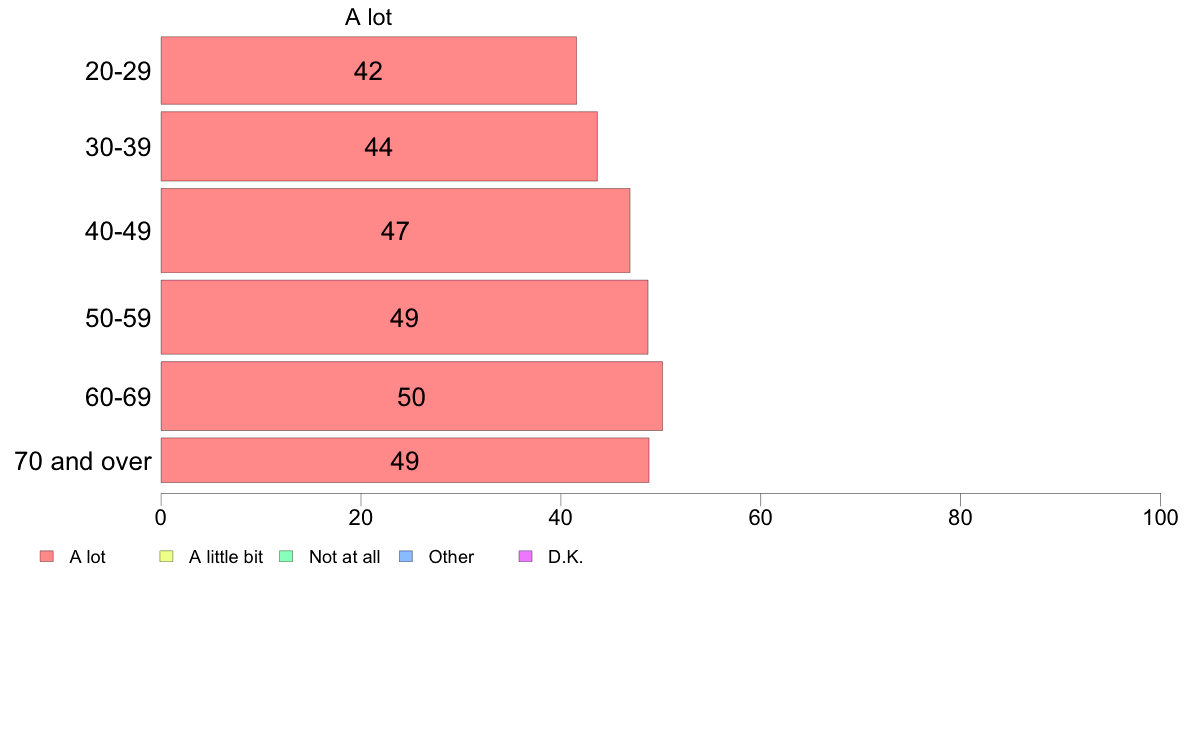
Task: Select the 50-59 age group bar
Action: [404, 317]
